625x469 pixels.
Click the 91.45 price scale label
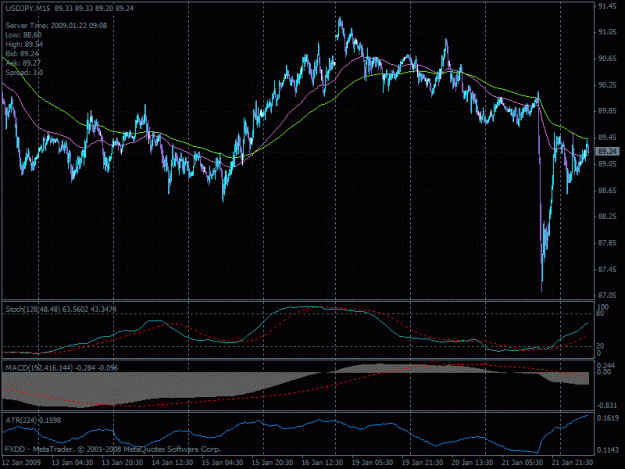[607, 6]
